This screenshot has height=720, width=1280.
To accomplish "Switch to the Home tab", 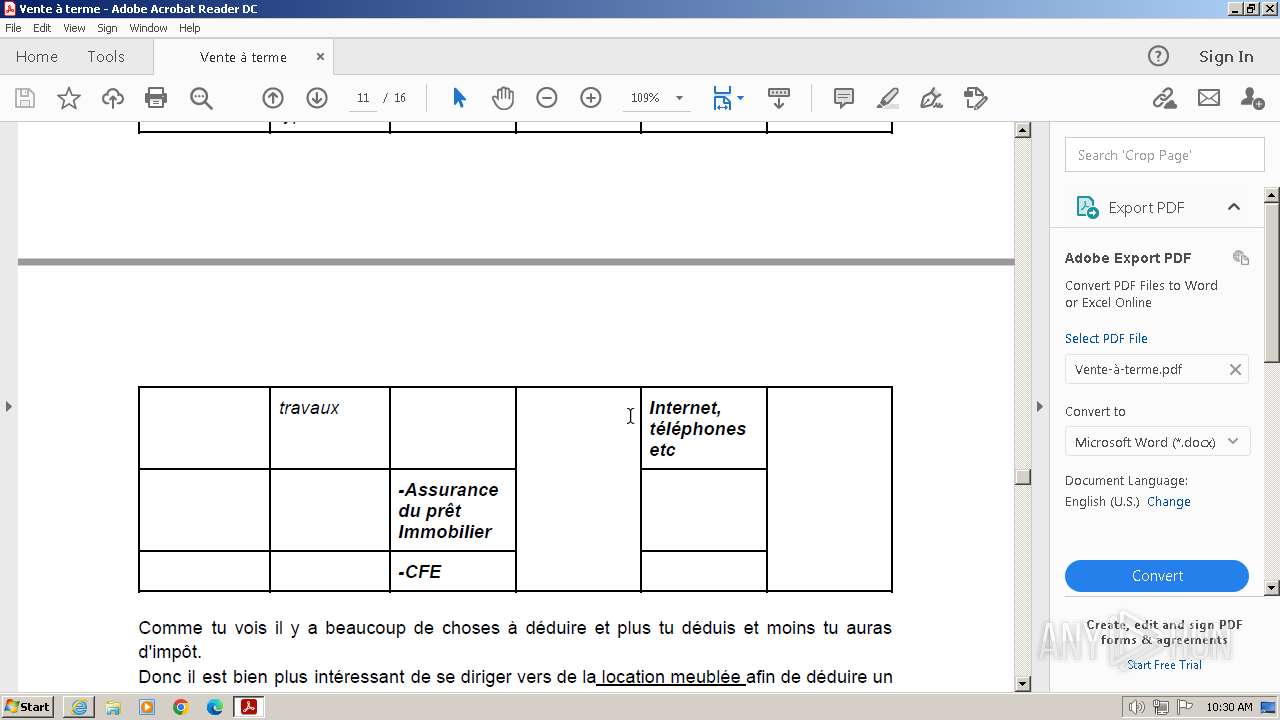I will (37, 57).
